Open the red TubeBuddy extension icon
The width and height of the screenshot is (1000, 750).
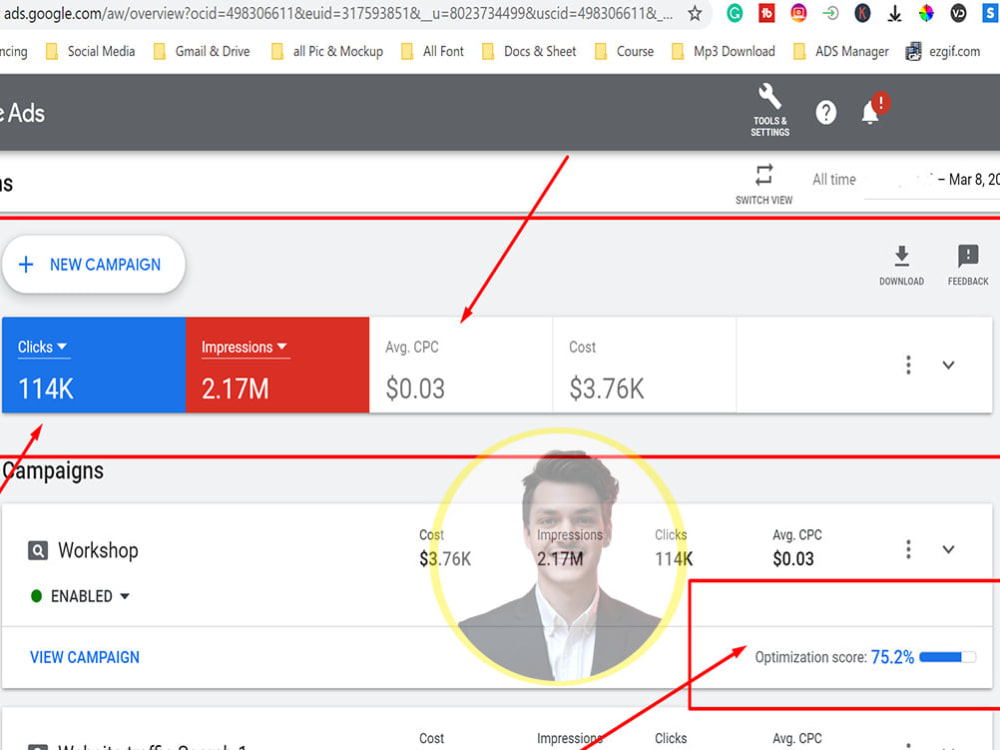pyautogui.click(x=767, y=13)
